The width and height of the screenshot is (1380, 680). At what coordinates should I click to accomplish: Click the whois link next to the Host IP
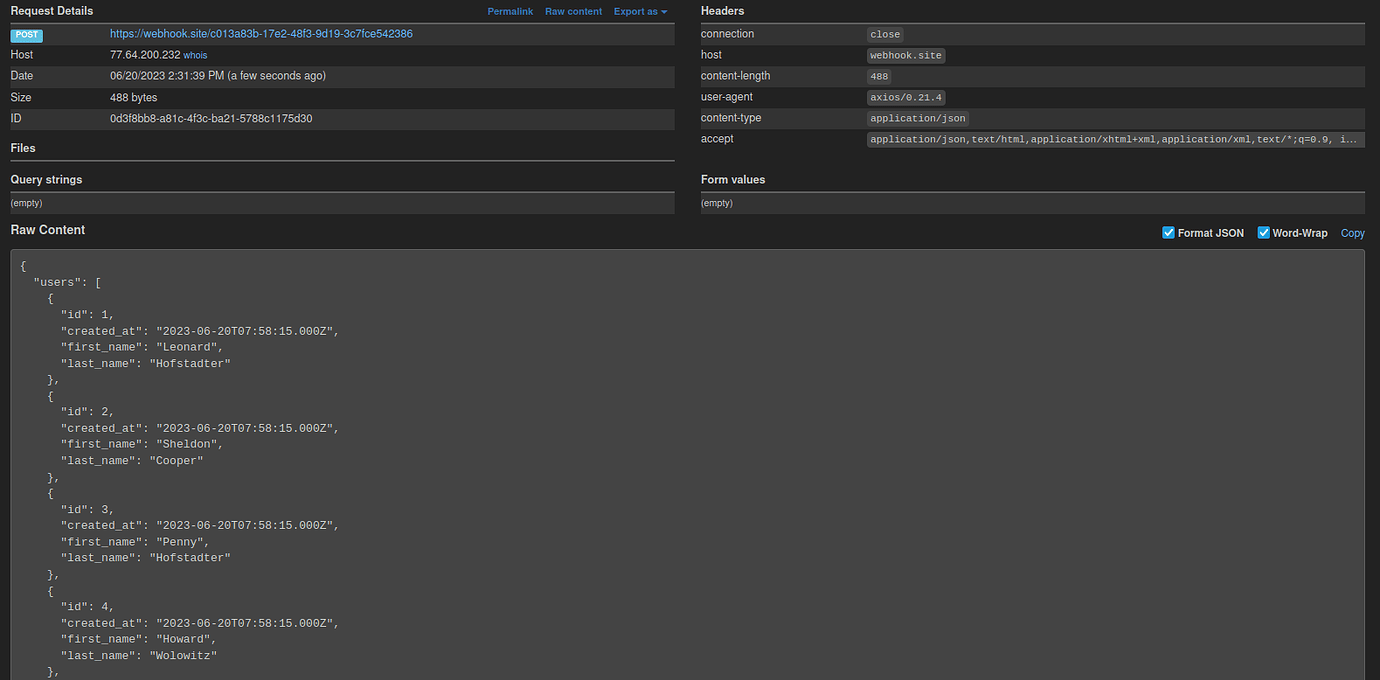coord(195,55)
